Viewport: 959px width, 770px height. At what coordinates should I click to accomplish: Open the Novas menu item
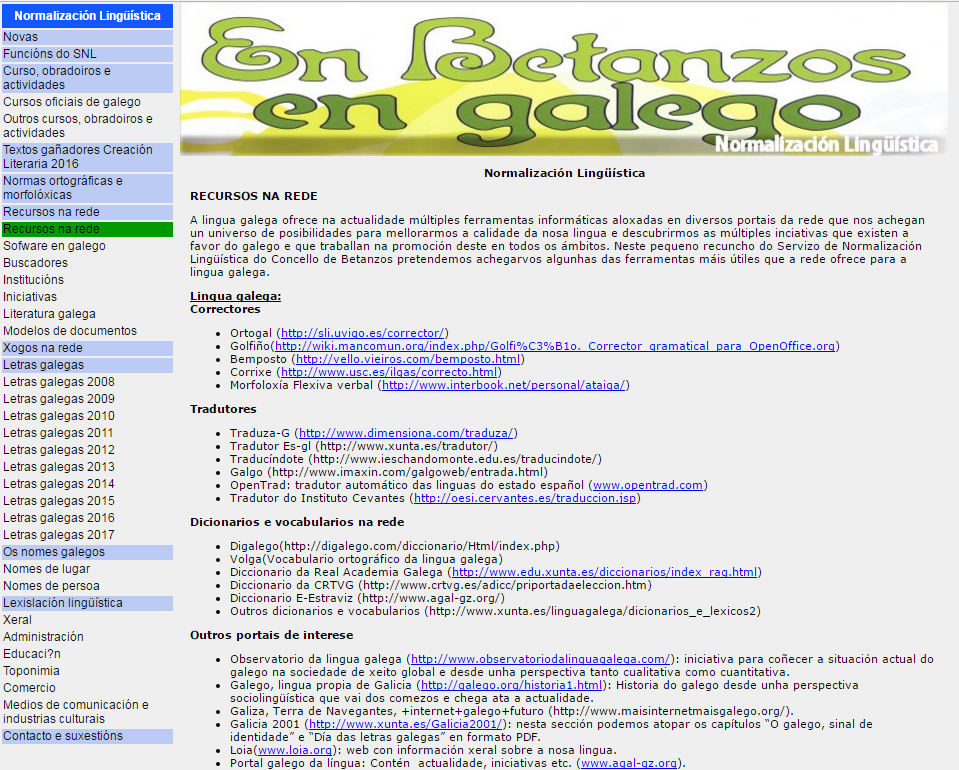(21, 37)
